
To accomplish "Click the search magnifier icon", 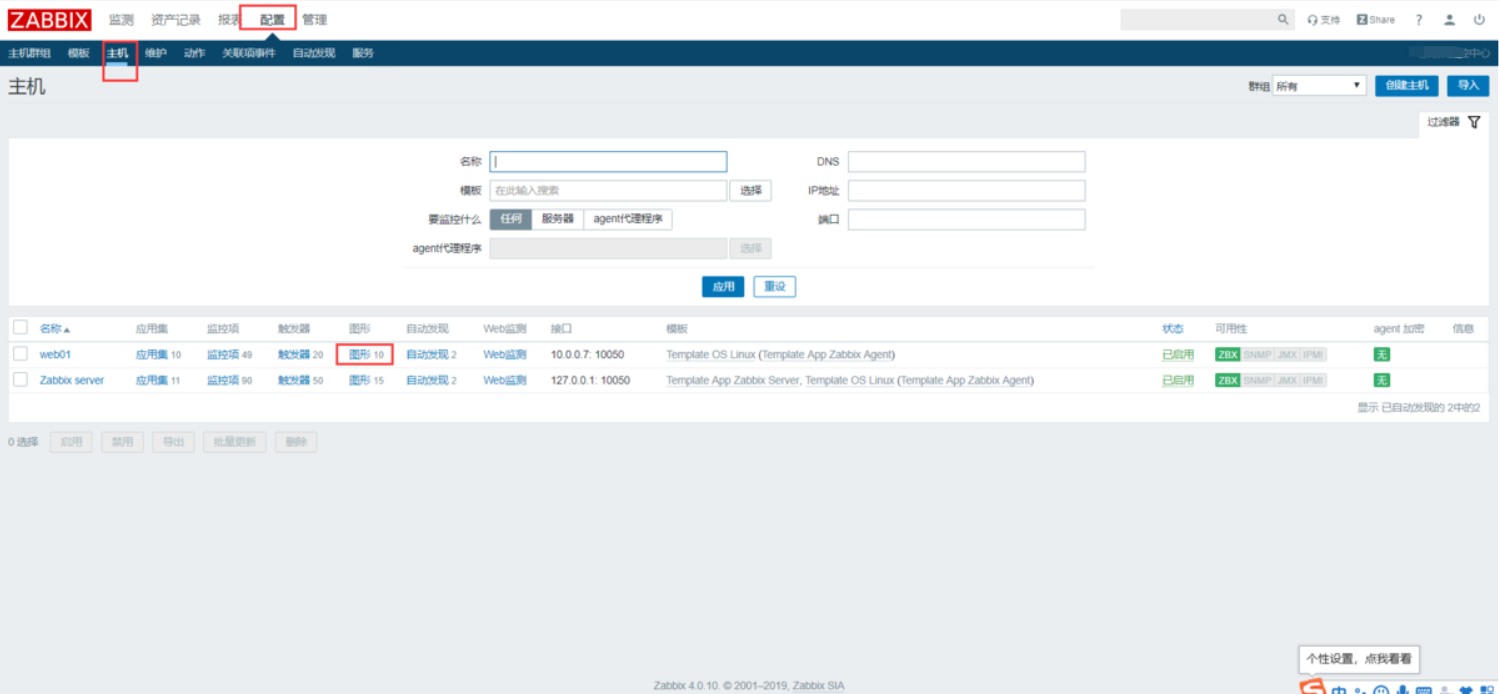I will tap(1283, 19).
